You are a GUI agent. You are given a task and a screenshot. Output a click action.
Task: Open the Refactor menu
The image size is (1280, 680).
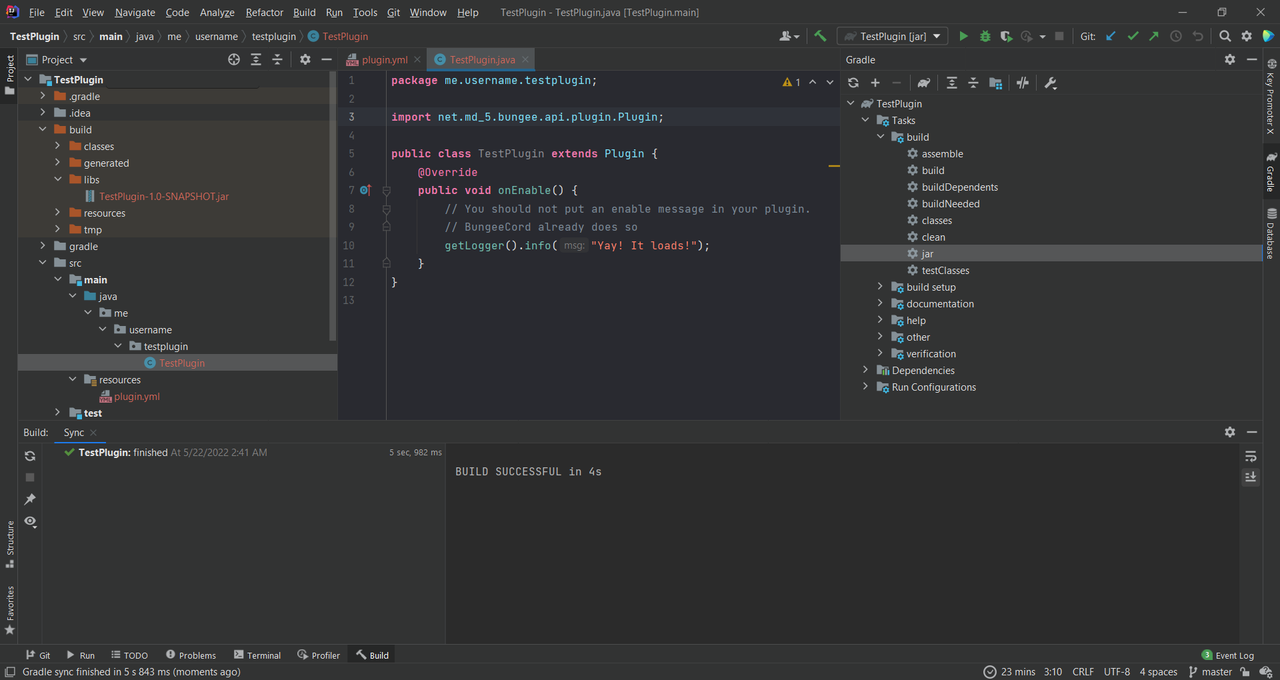[264, 12]
